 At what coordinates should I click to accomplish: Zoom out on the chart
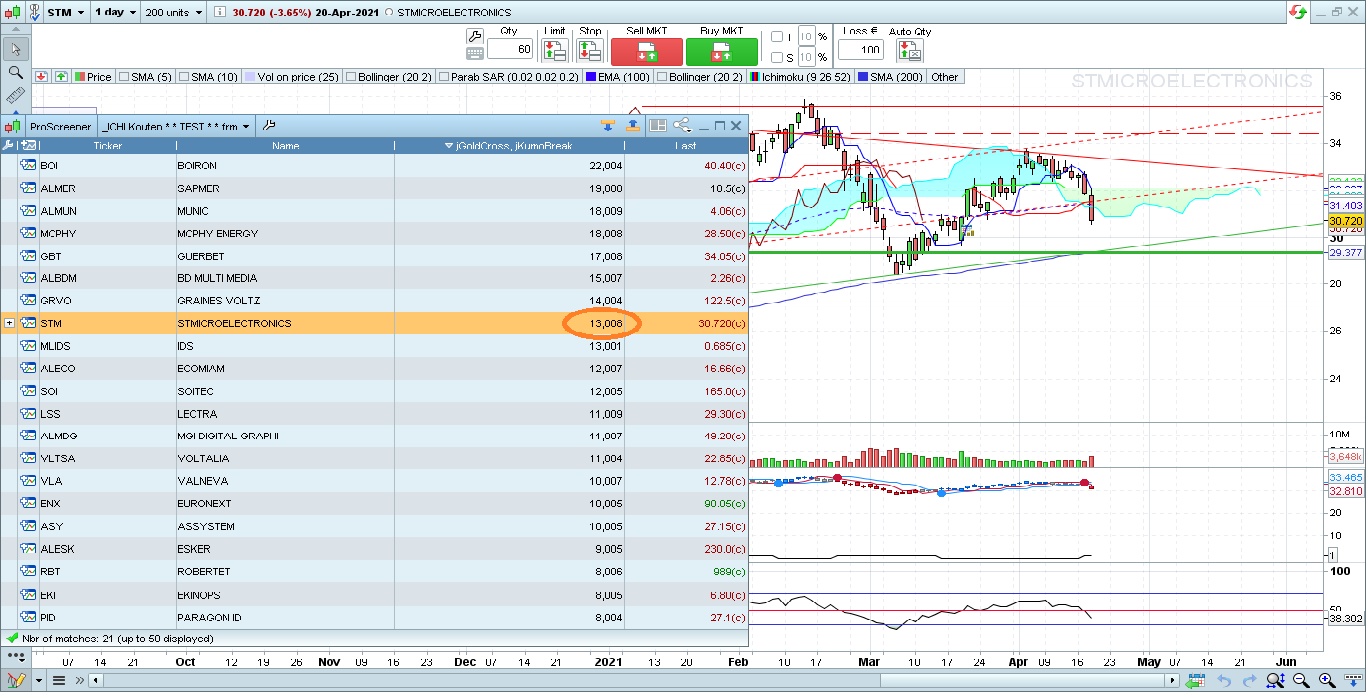click(1301, 681)
